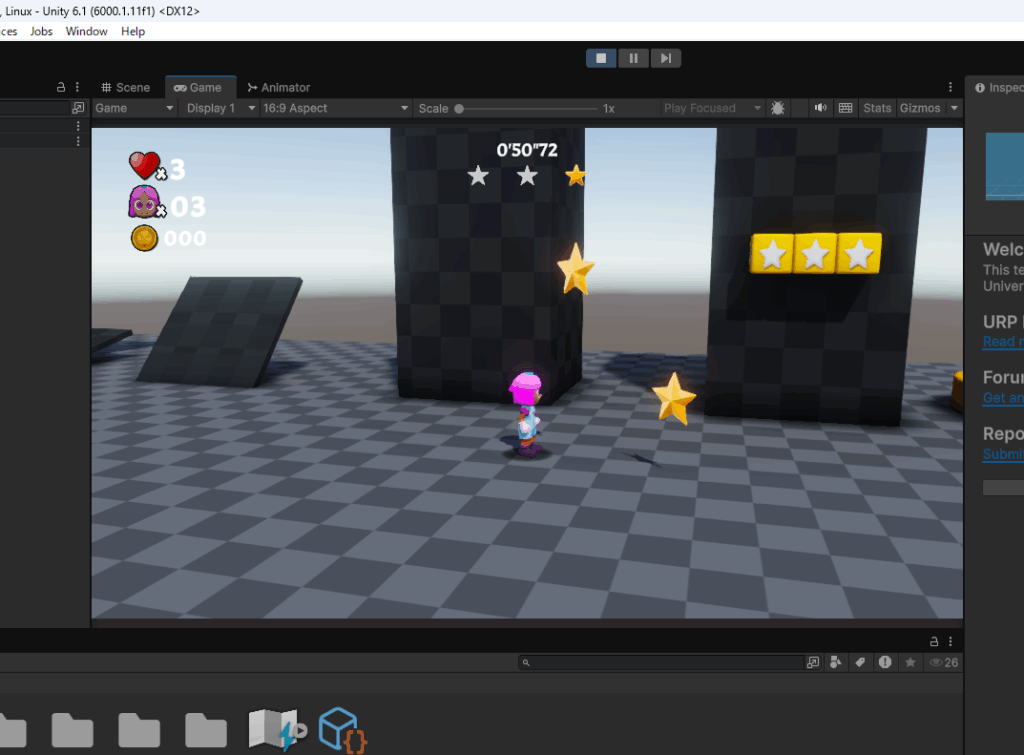The width and height of the screenshot is (1024, 755).
Task: Advance one frame with Step button
Action: tap(665, 58)
